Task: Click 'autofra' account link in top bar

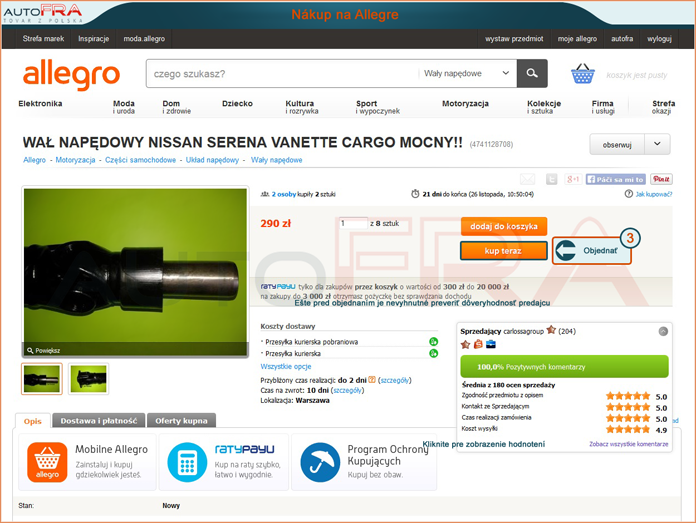Action: coord(622,39)
